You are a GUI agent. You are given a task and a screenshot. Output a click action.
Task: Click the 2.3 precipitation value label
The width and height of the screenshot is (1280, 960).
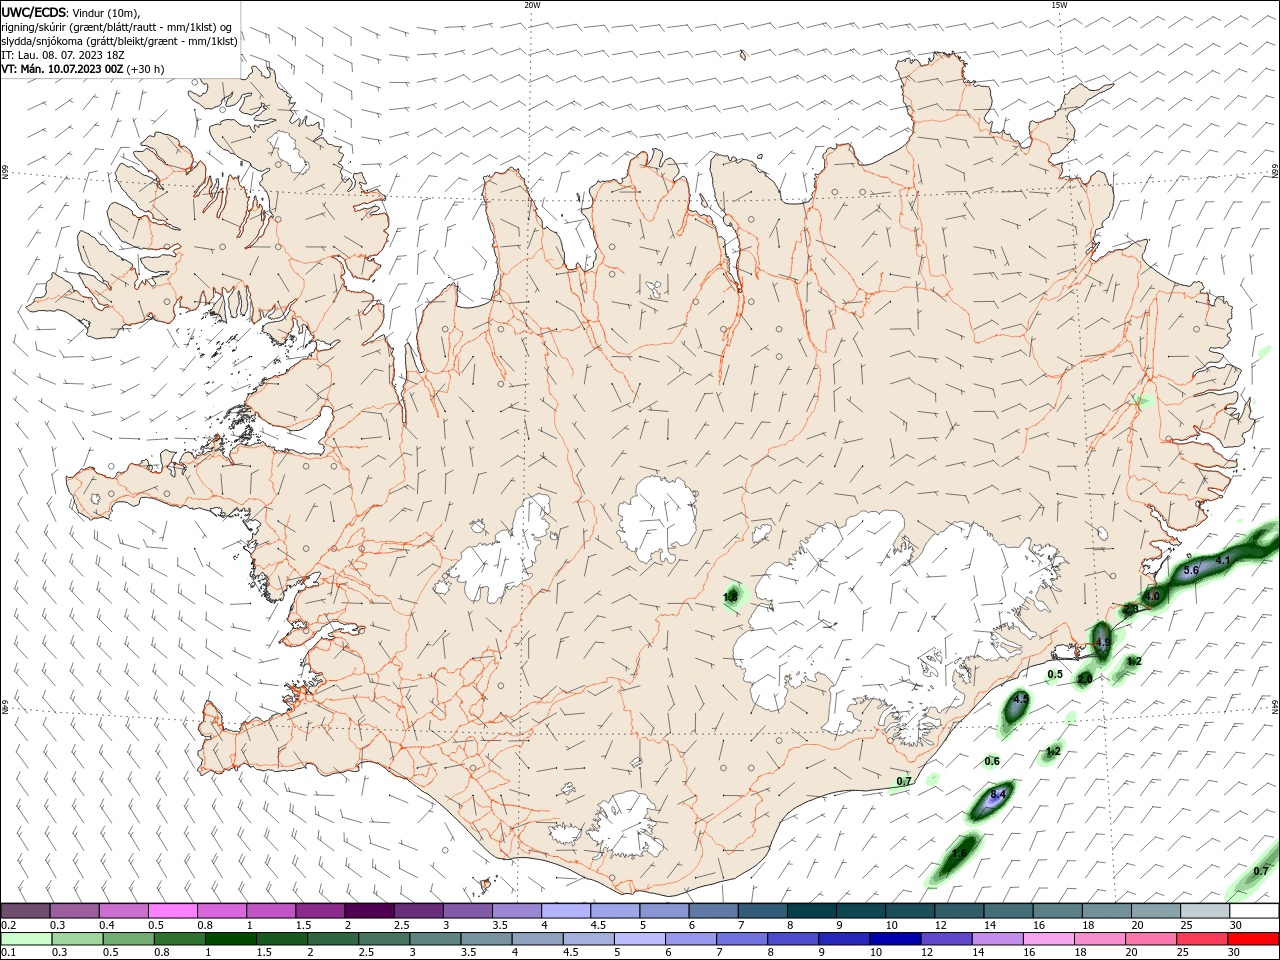(1129, 609)
